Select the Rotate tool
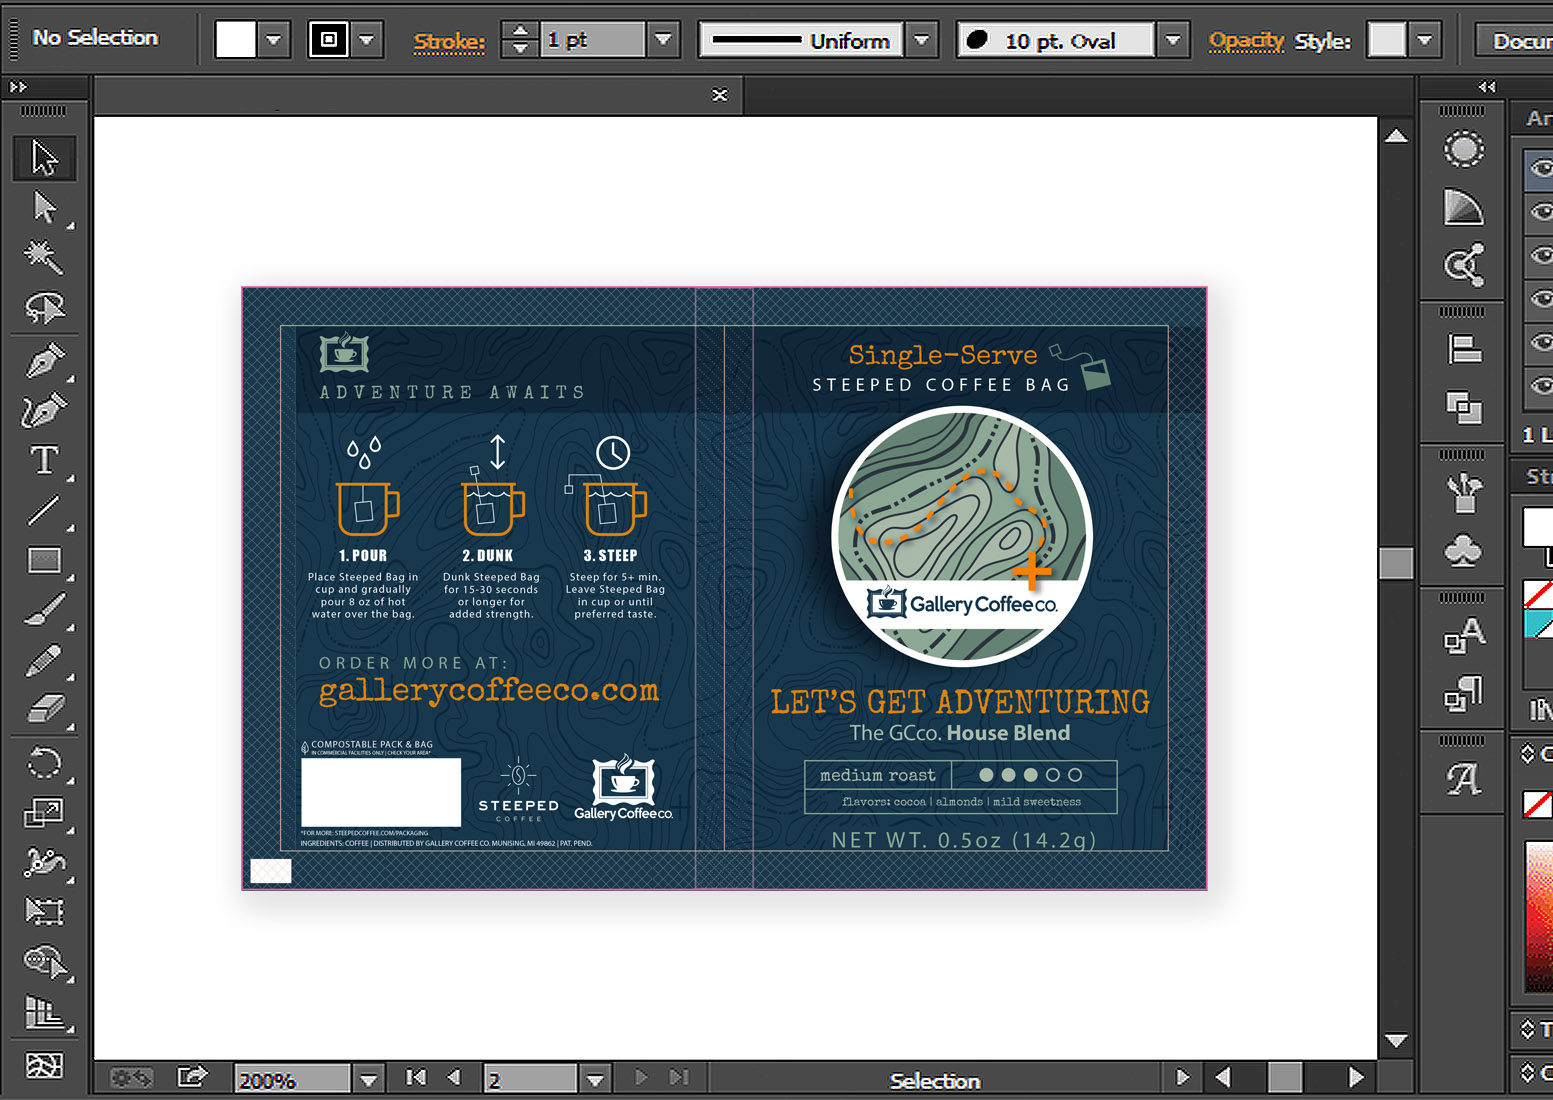This screenshot has width=1553, height=1100. click(x=44, y=764)
